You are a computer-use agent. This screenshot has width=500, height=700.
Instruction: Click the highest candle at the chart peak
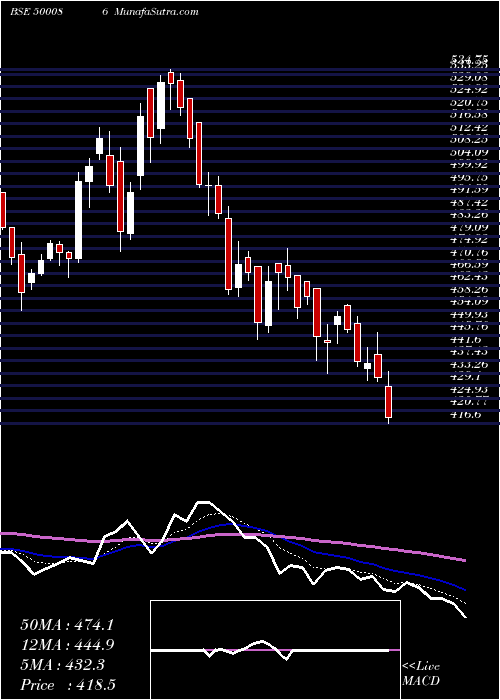pos(171,78)
